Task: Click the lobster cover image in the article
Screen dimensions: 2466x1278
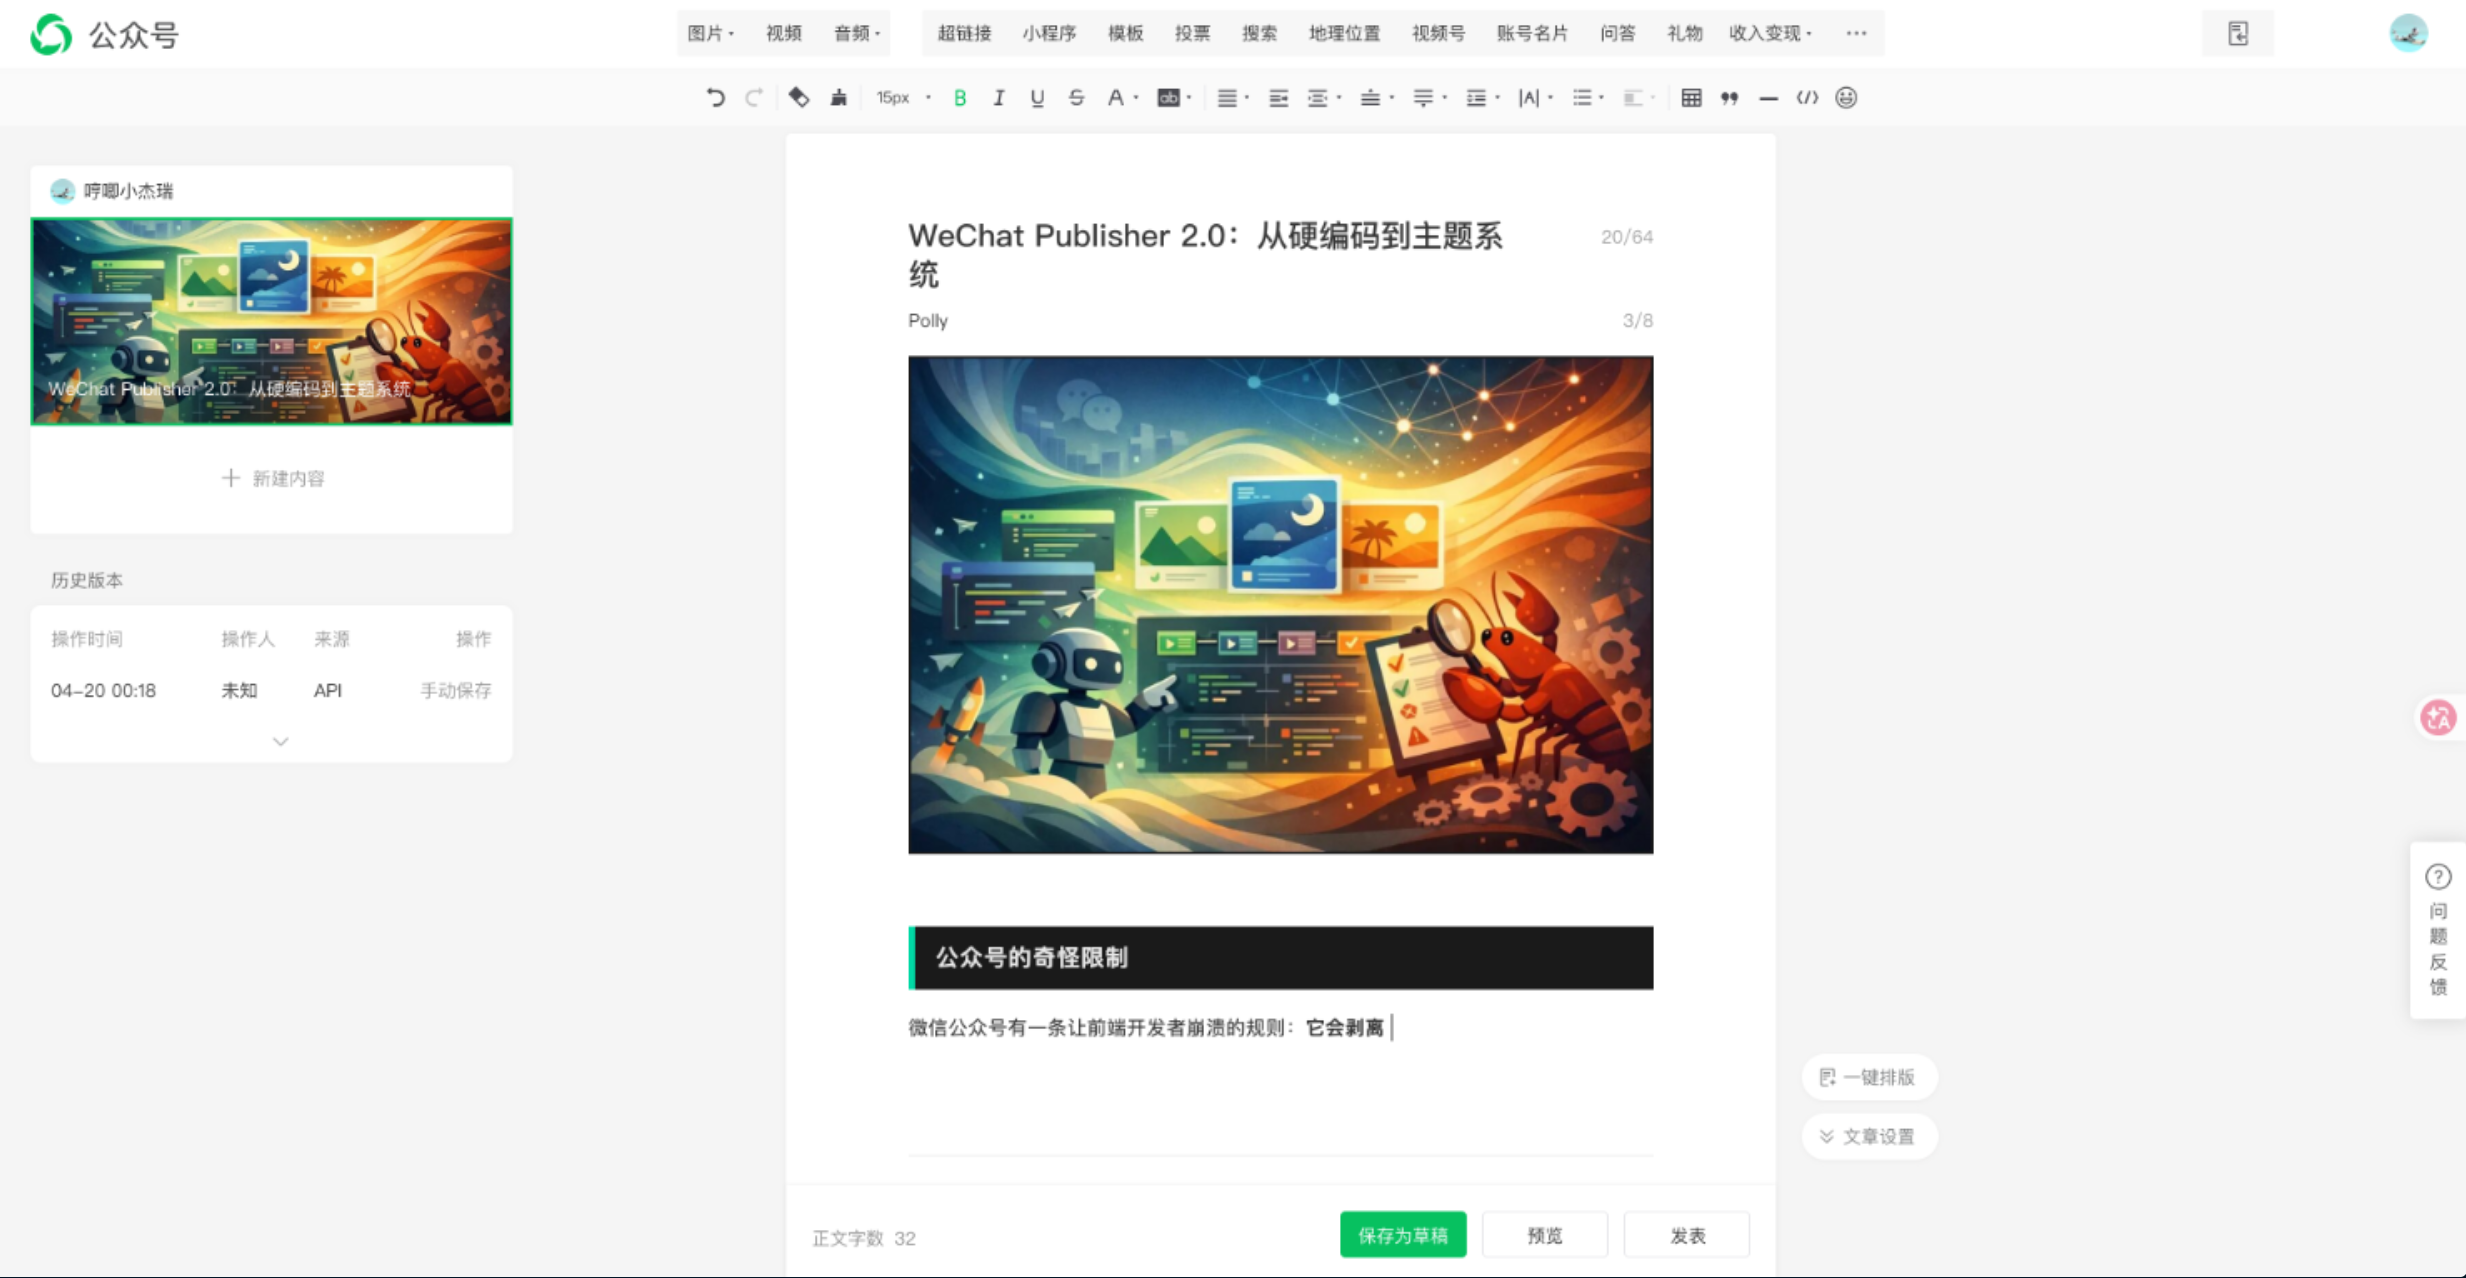Action: pyautogui.click(x=1280, y=604)
